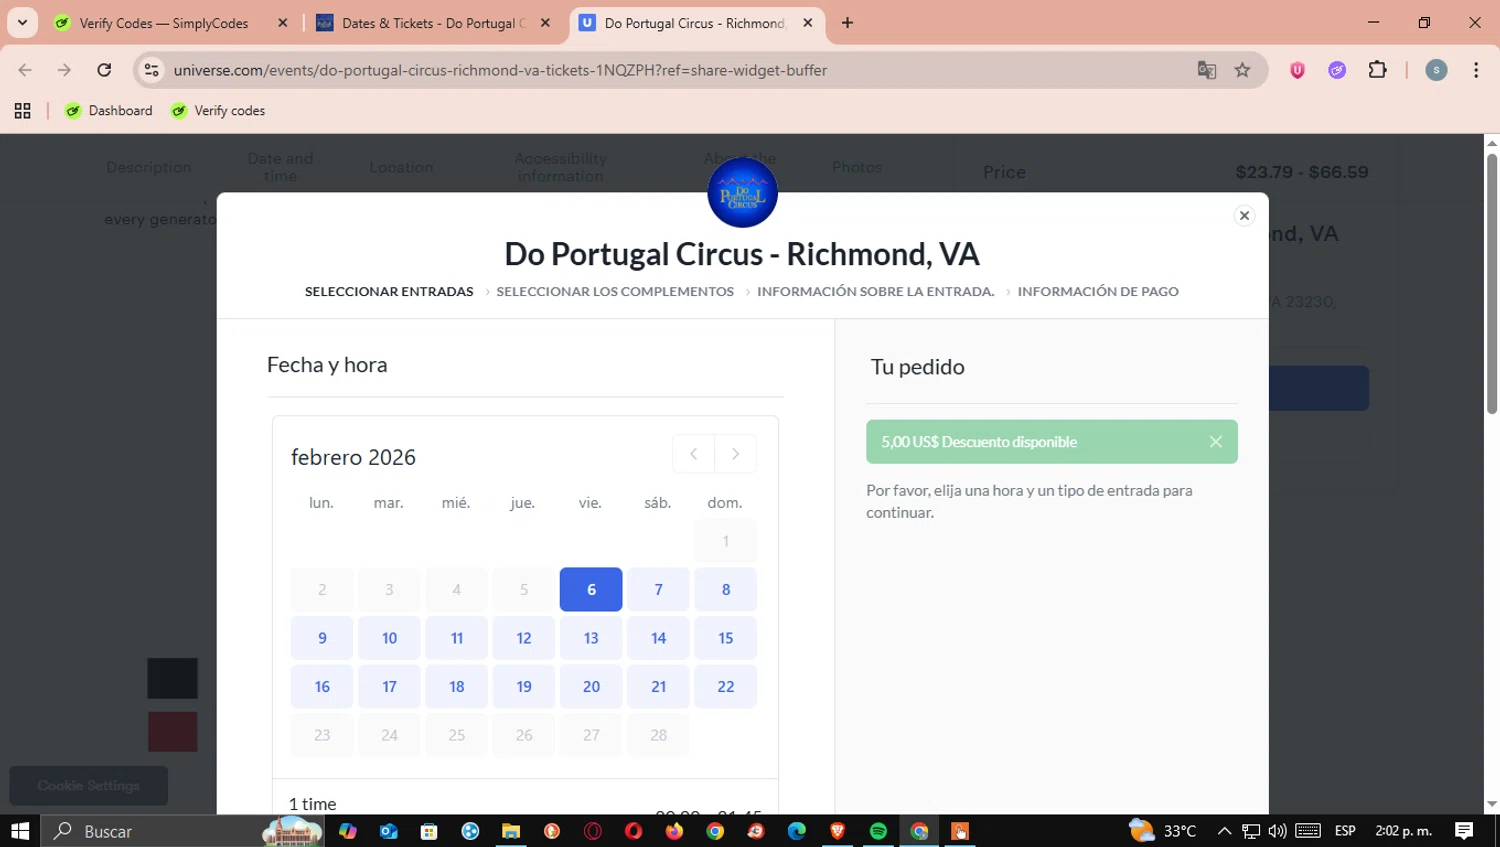Open the volume control in system tray
The image size is (1500, 847).
1277,831
